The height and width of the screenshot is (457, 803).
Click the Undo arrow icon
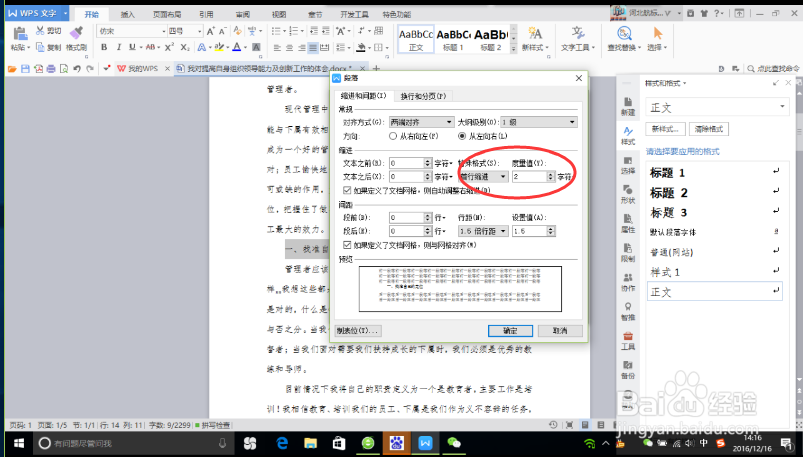[x=77, y=69]
